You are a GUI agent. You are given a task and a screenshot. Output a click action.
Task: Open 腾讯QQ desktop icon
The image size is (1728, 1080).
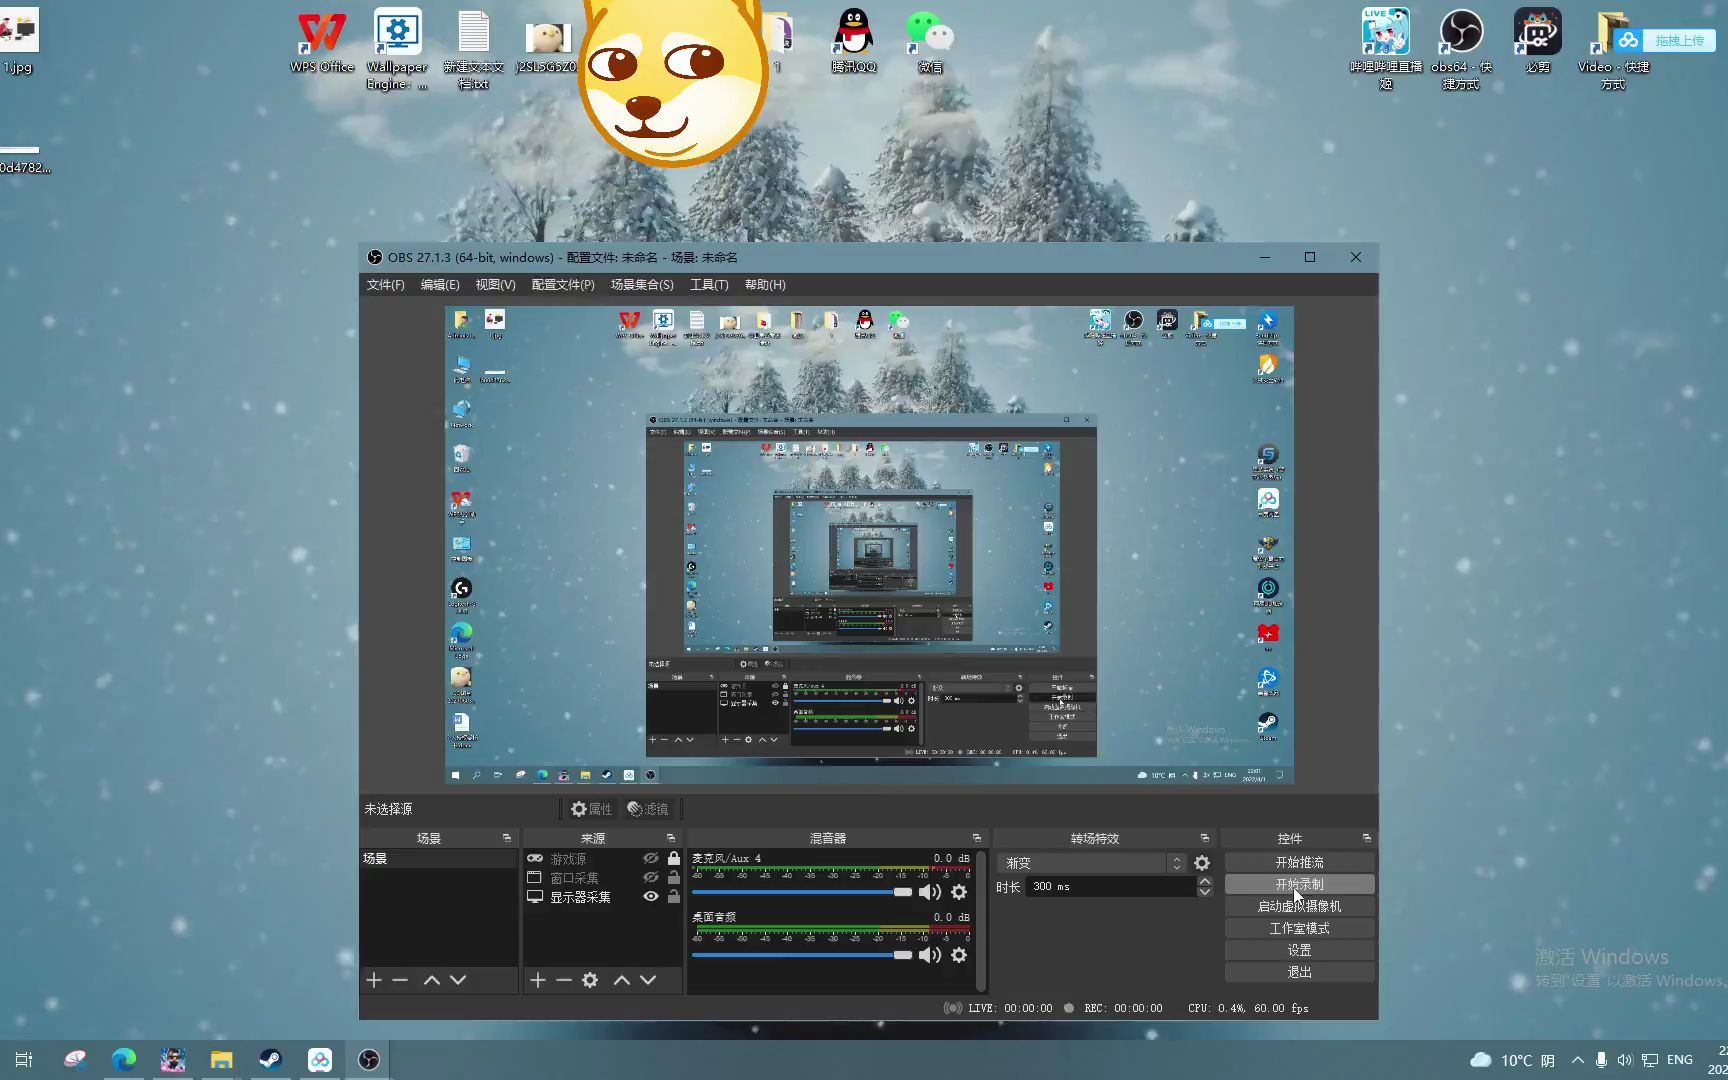point(854,42)
